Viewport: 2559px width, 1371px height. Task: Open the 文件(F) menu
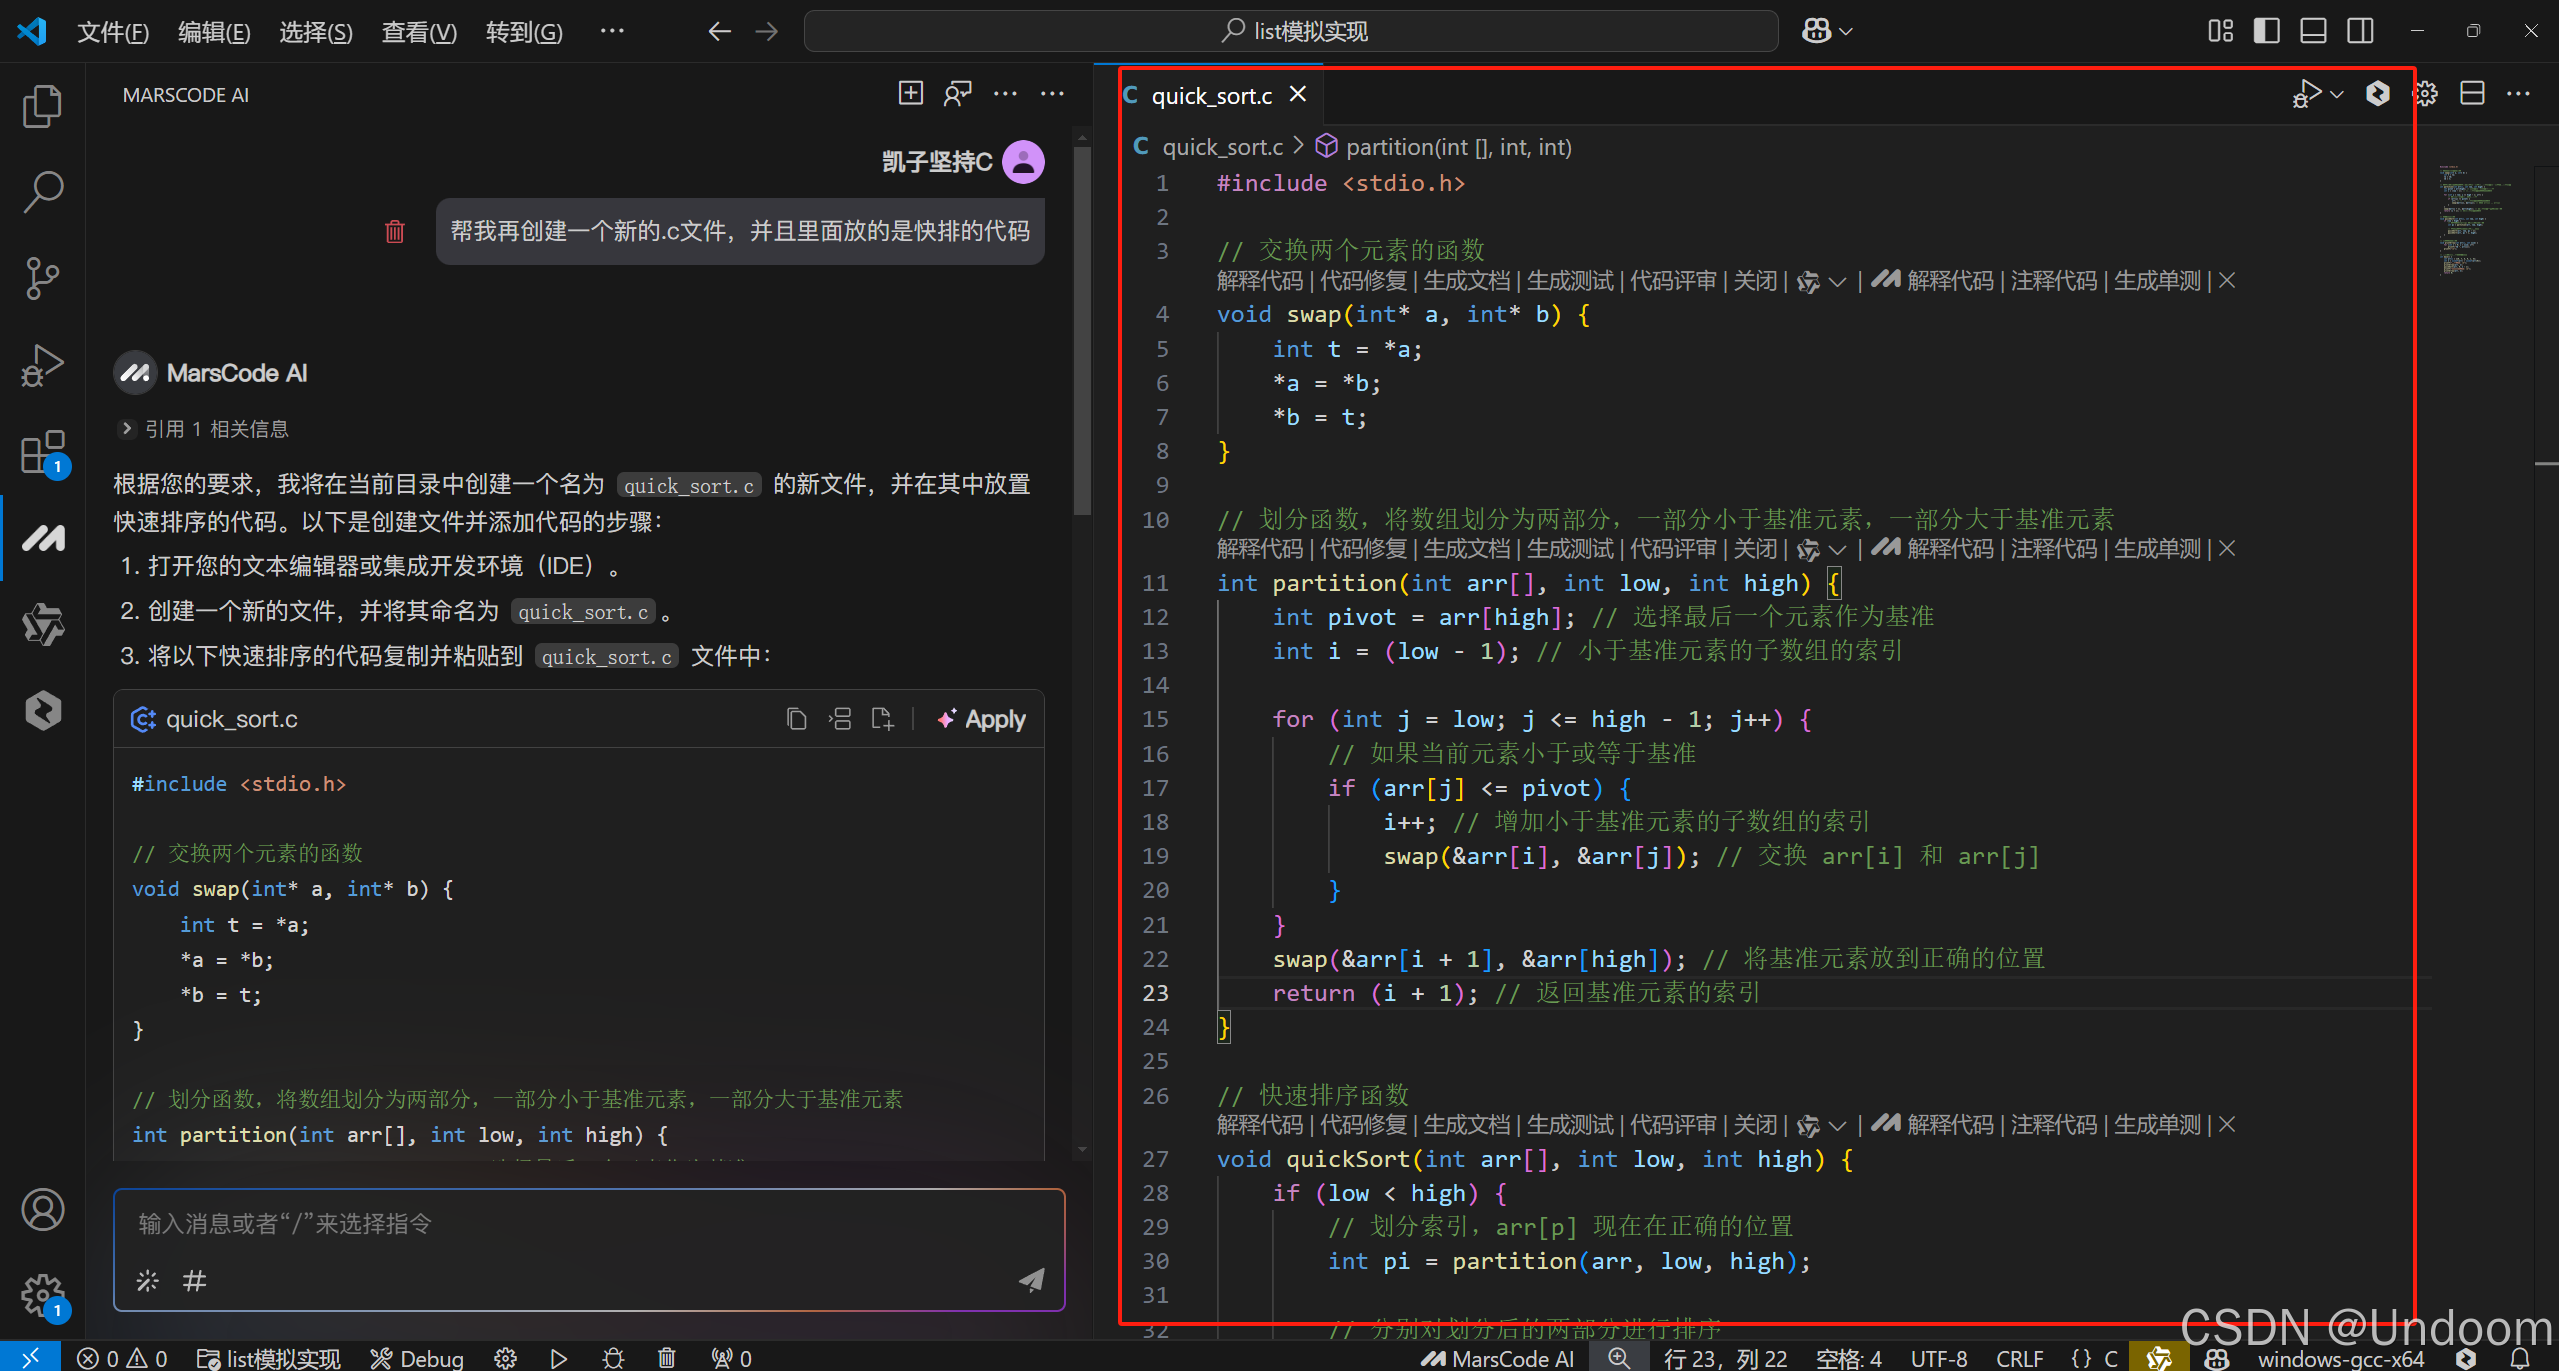113,32
